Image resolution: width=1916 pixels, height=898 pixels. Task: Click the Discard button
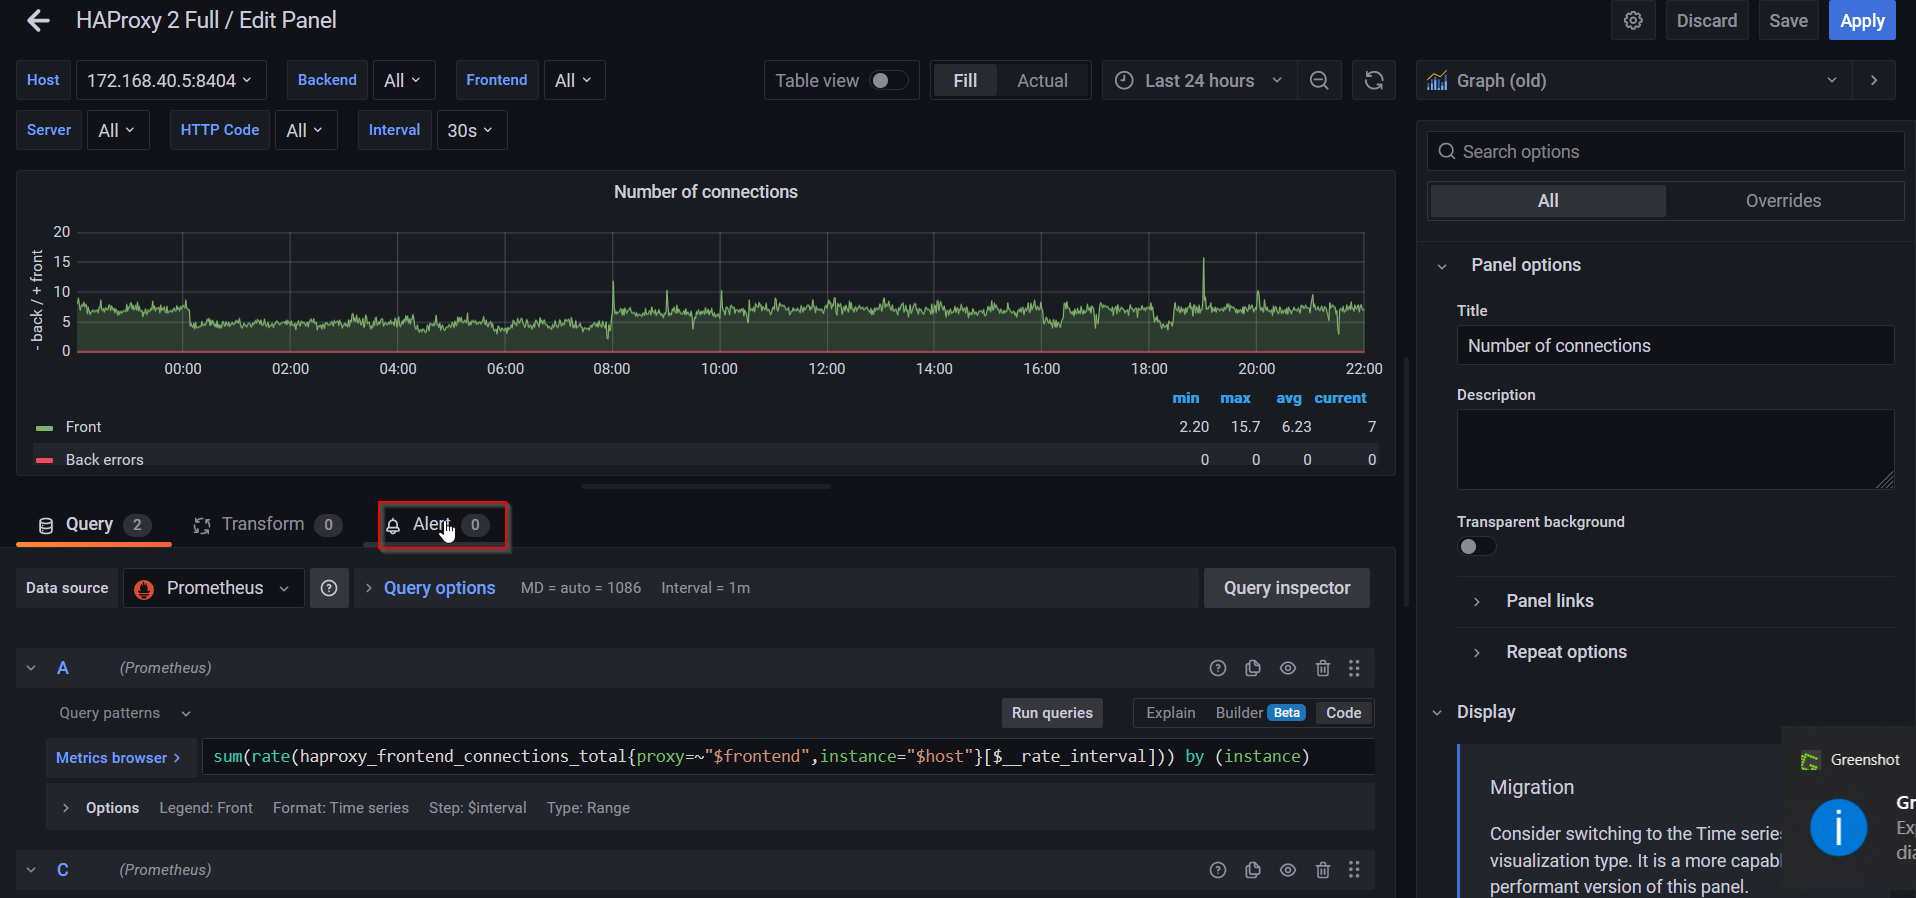[1707, 20]
